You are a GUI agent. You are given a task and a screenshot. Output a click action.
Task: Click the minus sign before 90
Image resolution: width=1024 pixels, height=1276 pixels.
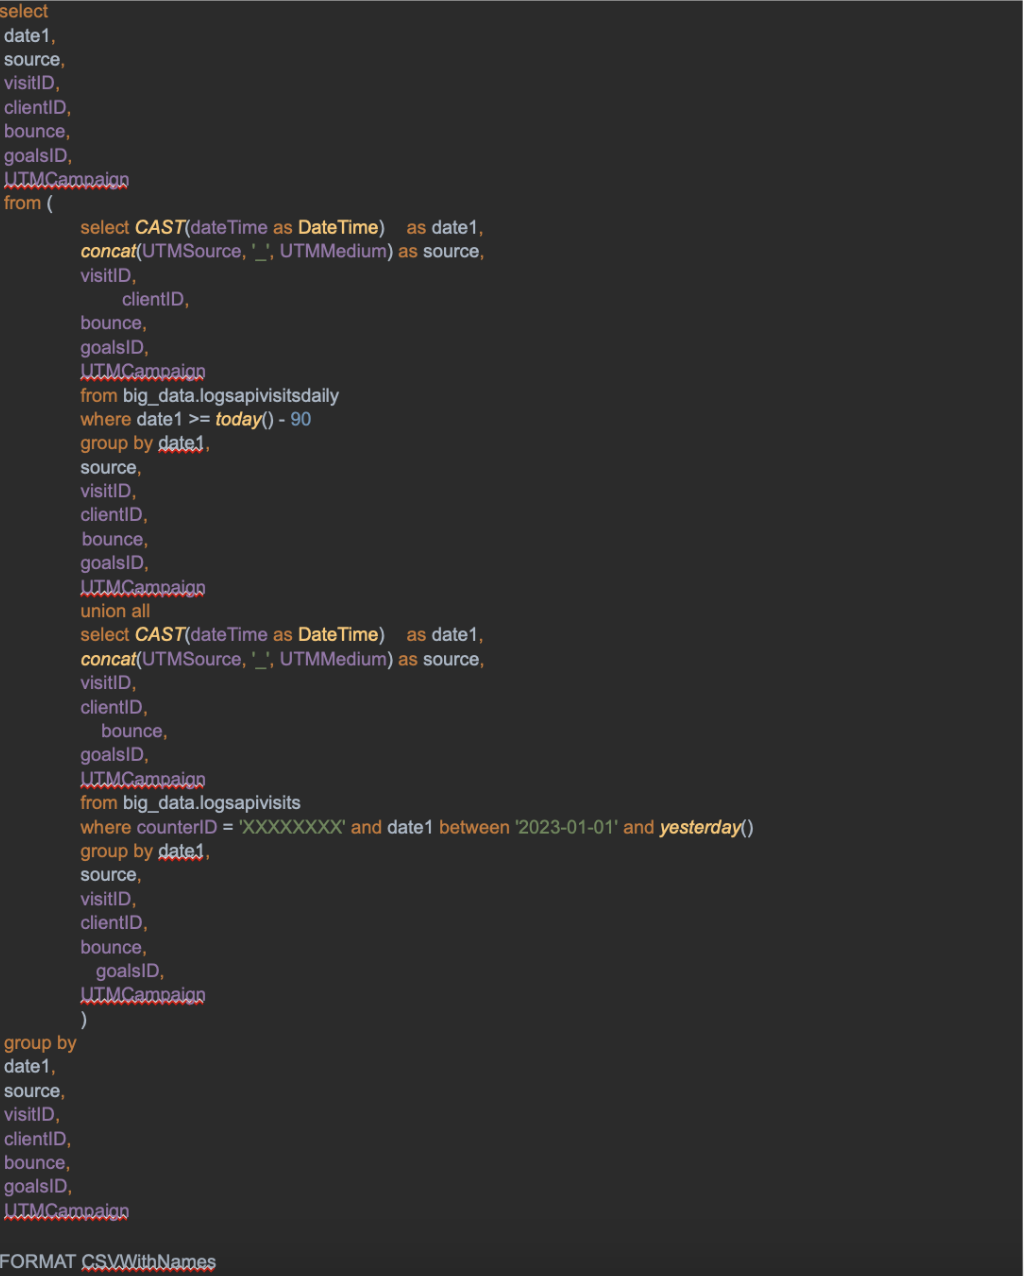(282, 419)
